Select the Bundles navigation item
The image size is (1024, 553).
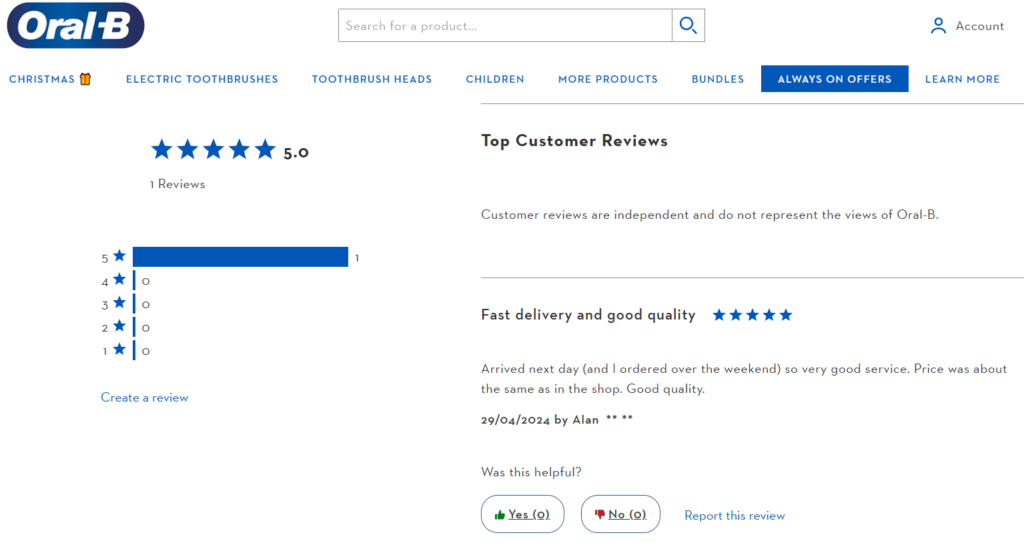[718, 79]
